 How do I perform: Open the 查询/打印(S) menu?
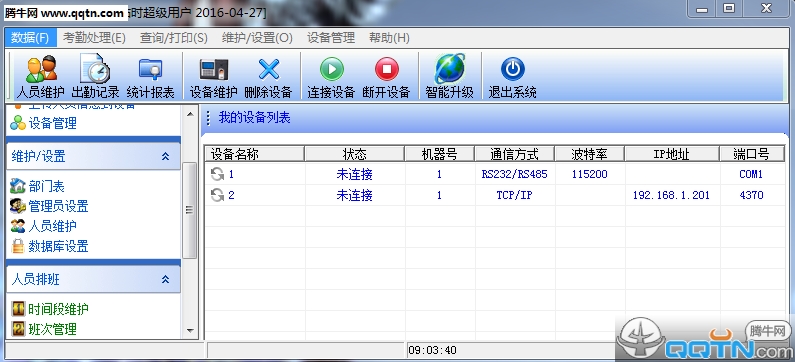173,38
